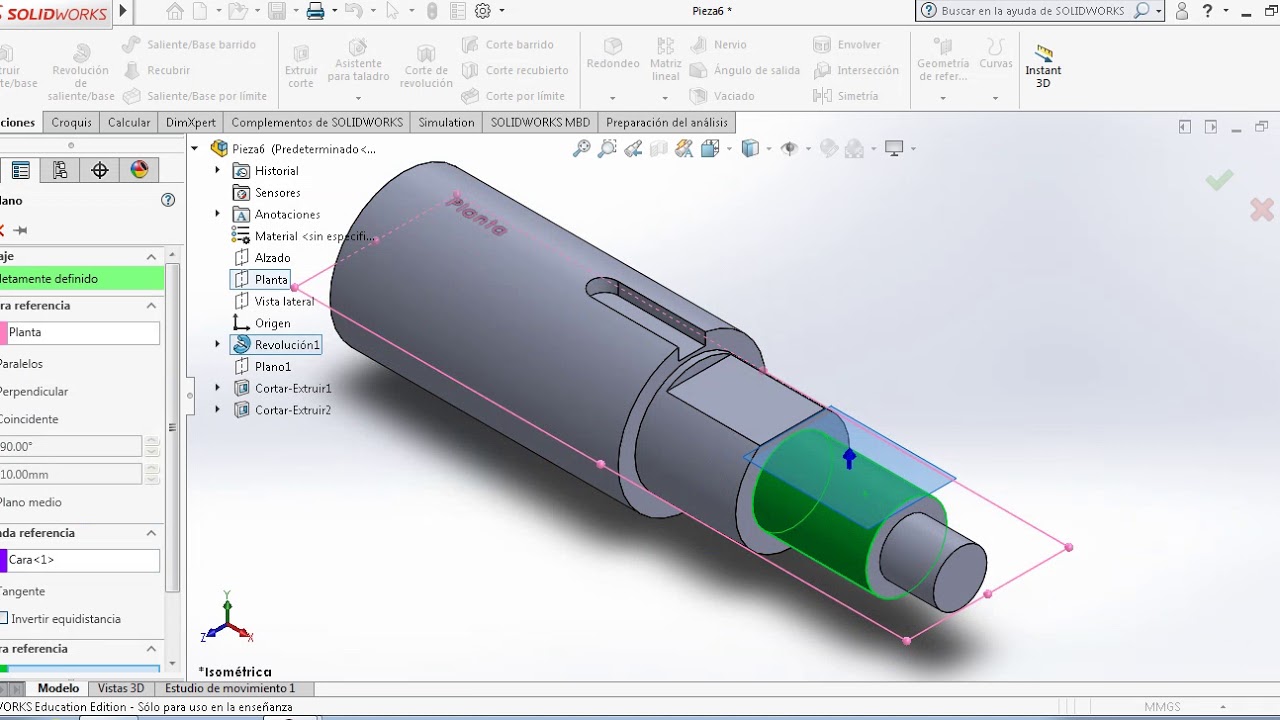Expand the Cortar-Extruir2 feature node
The width and height of the screenshot is (1280, 720).
218,410
